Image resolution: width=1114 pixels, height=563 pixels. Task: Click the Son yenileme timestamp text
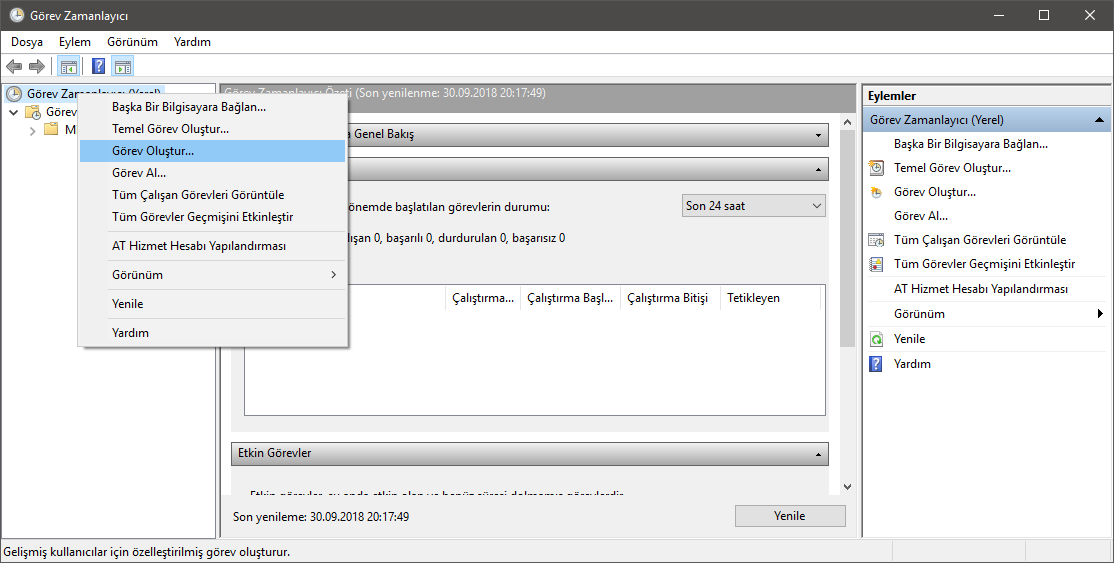(x=321, y=517)
